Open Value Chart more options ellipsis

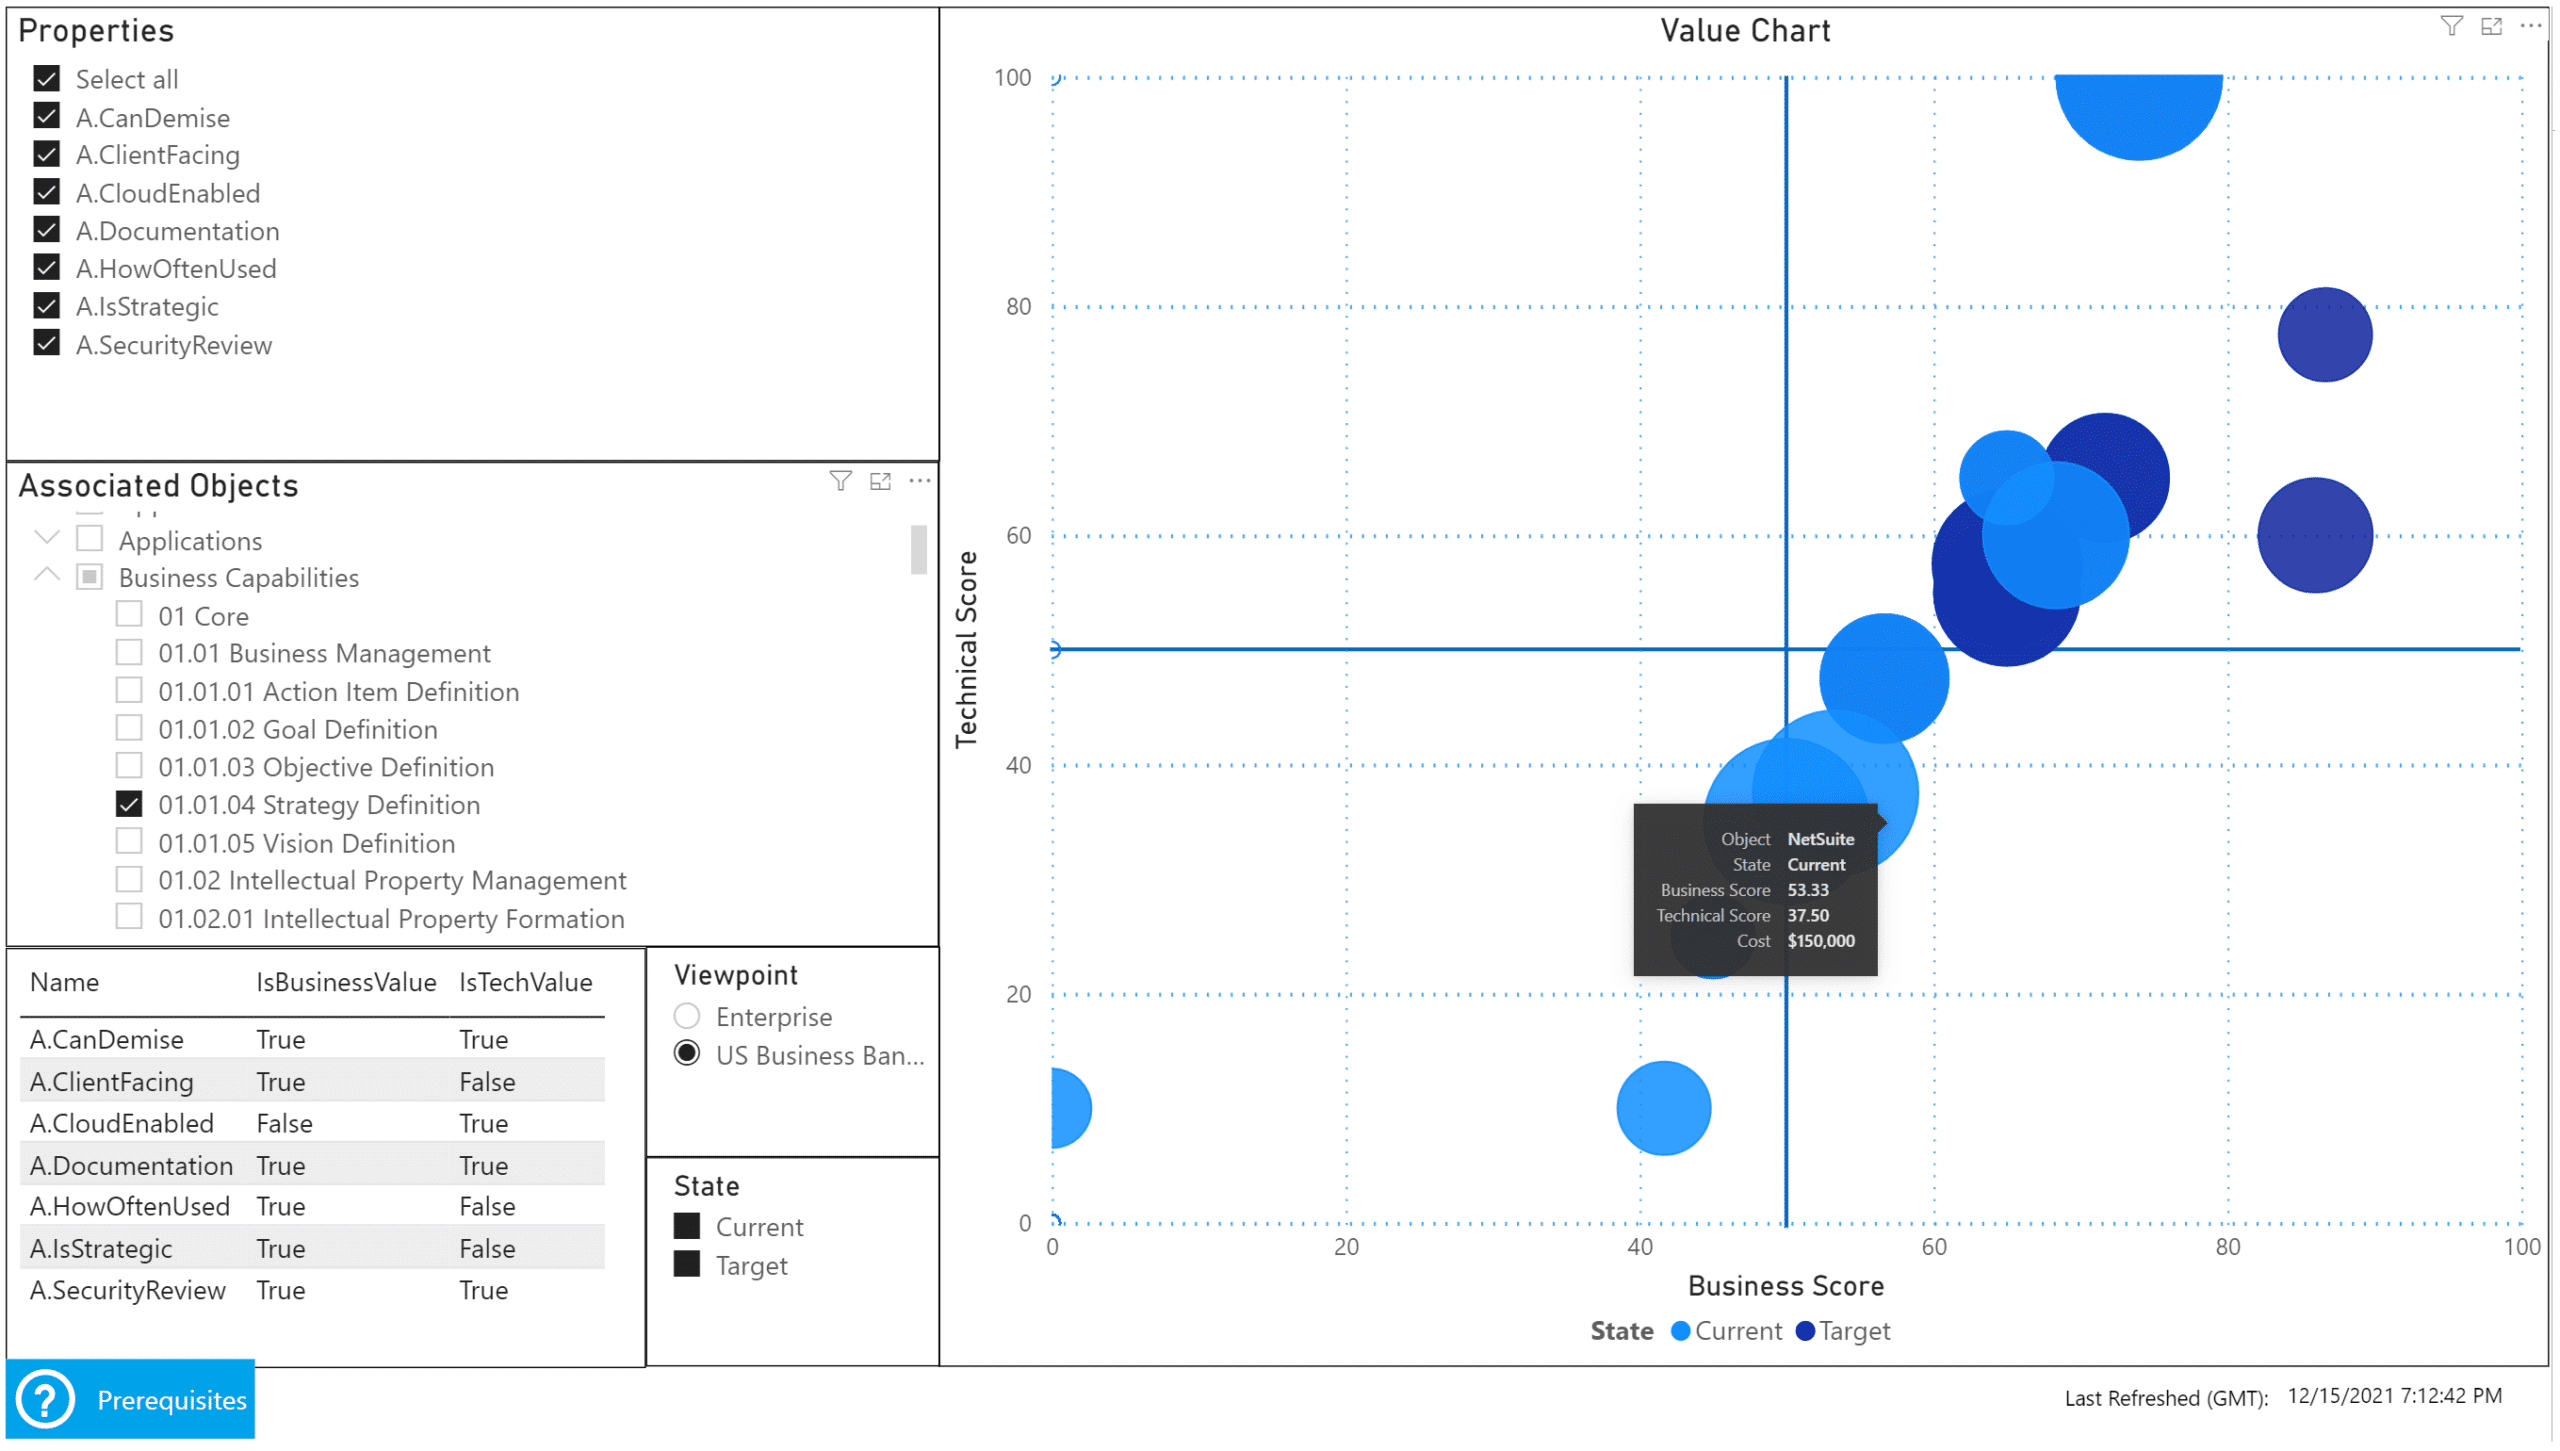point(2530,26)
